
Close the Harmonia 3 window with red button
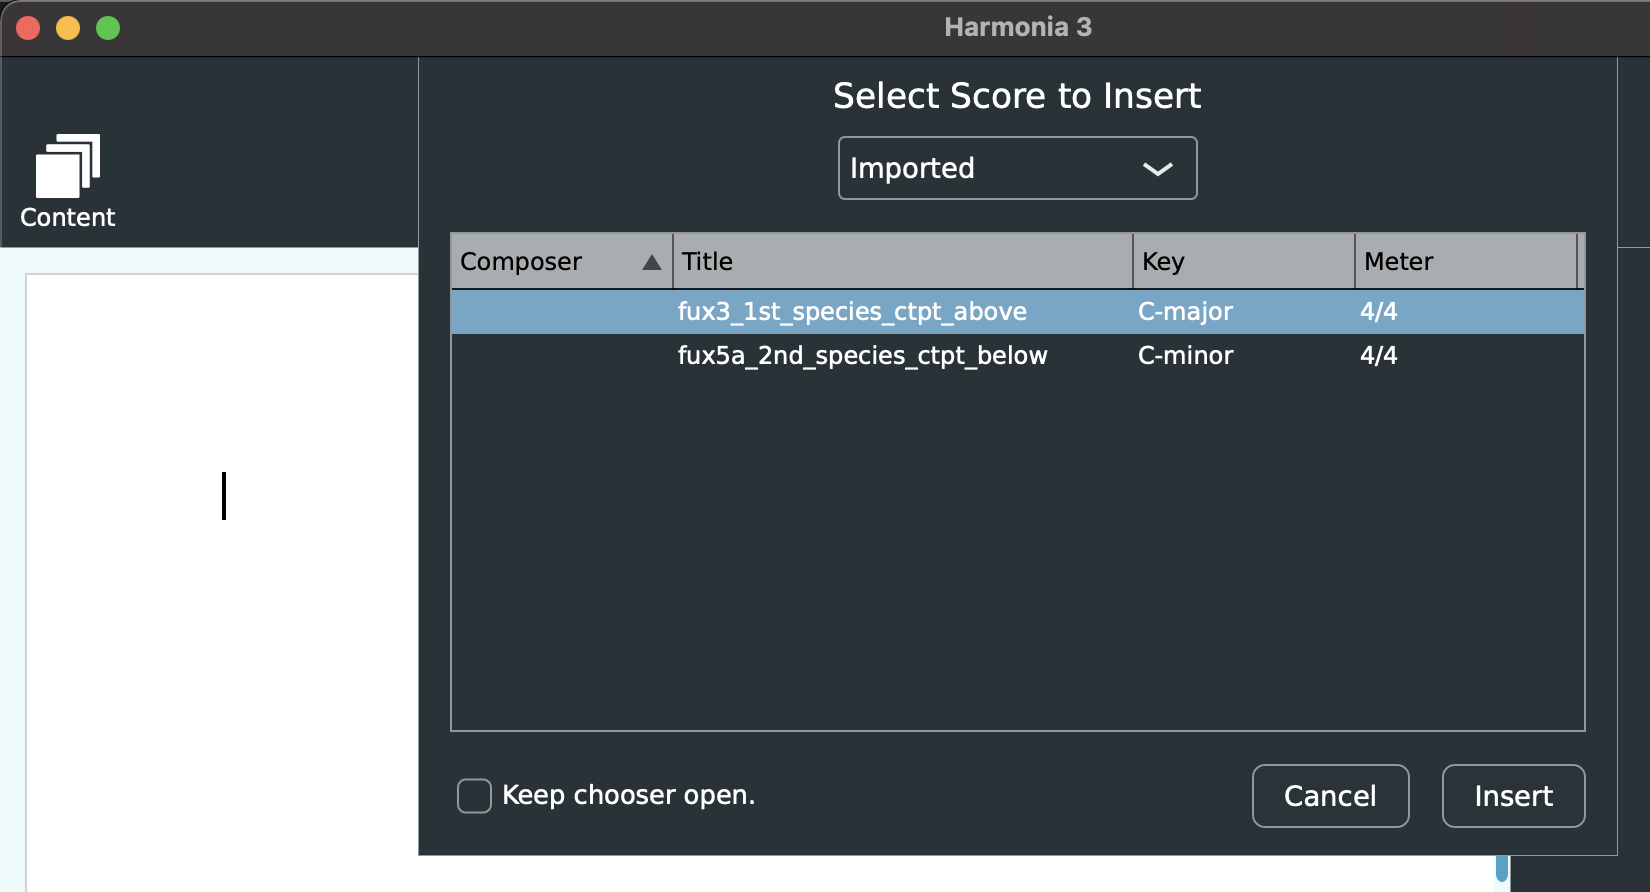tap(28, 28)
